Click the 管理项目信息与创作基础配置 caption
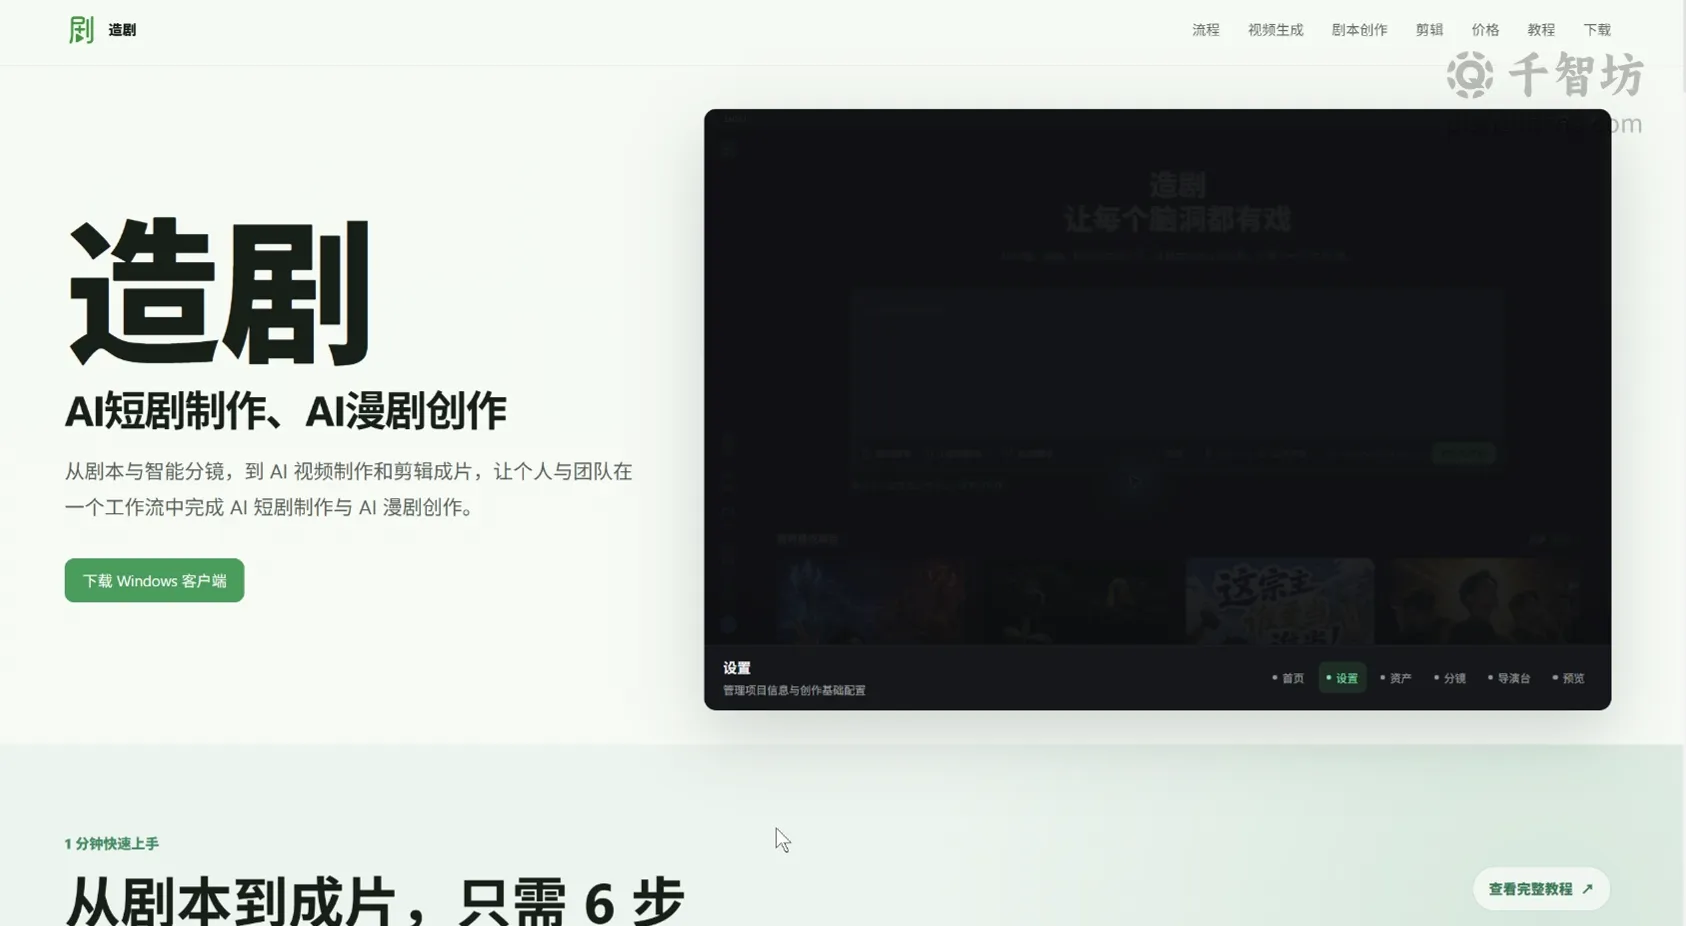This screenshot has height=926, width=1686. (794, 690)
